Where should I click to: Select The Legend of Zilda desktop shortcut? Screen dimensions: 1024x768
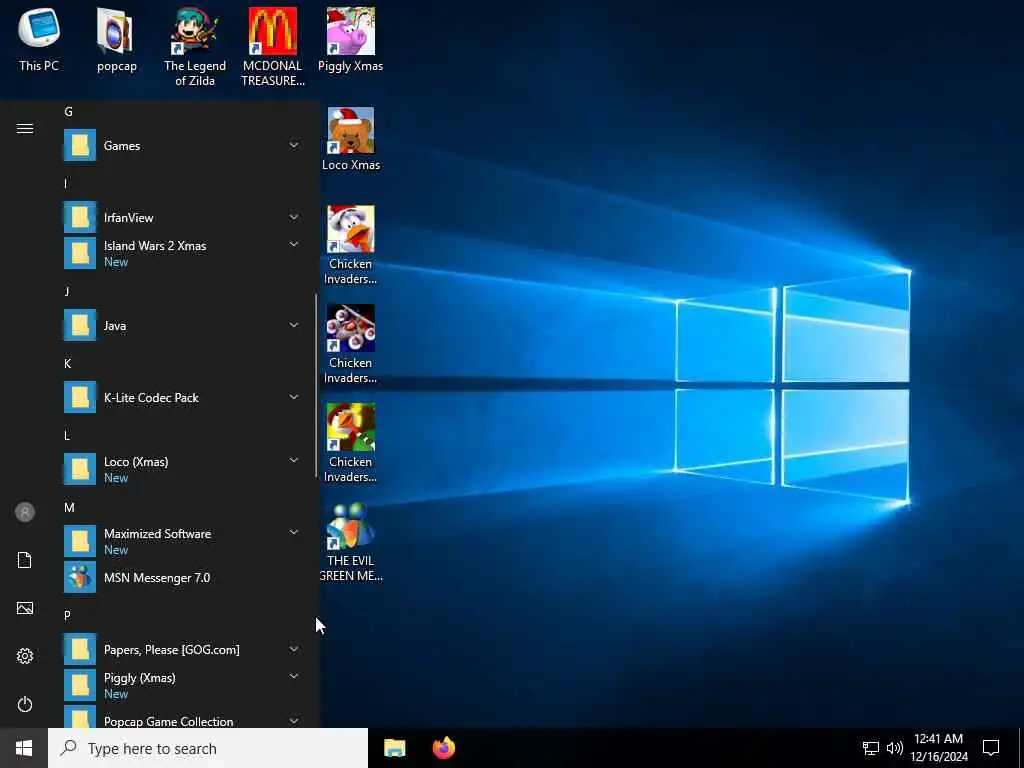point(195,47)
